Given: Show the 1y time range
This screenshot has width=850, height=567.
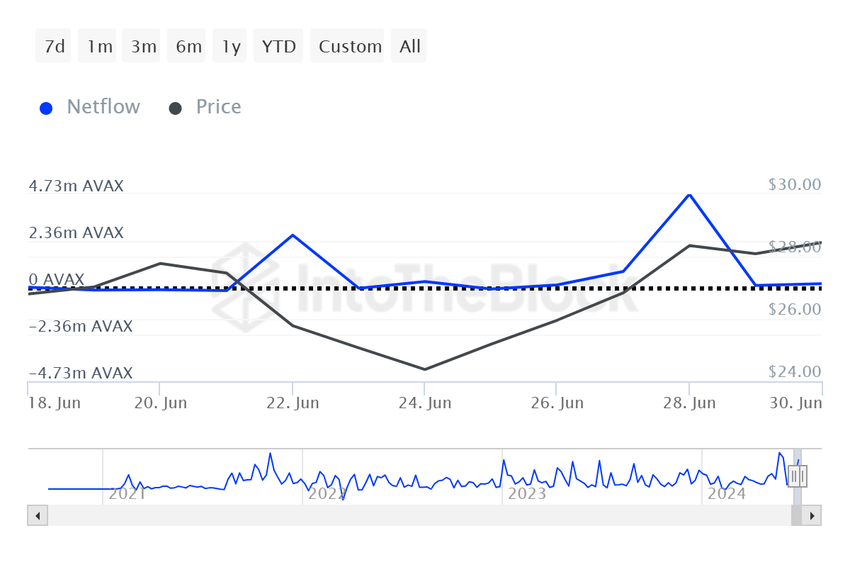Looking at the screenshot, I should tap(231, 46).
